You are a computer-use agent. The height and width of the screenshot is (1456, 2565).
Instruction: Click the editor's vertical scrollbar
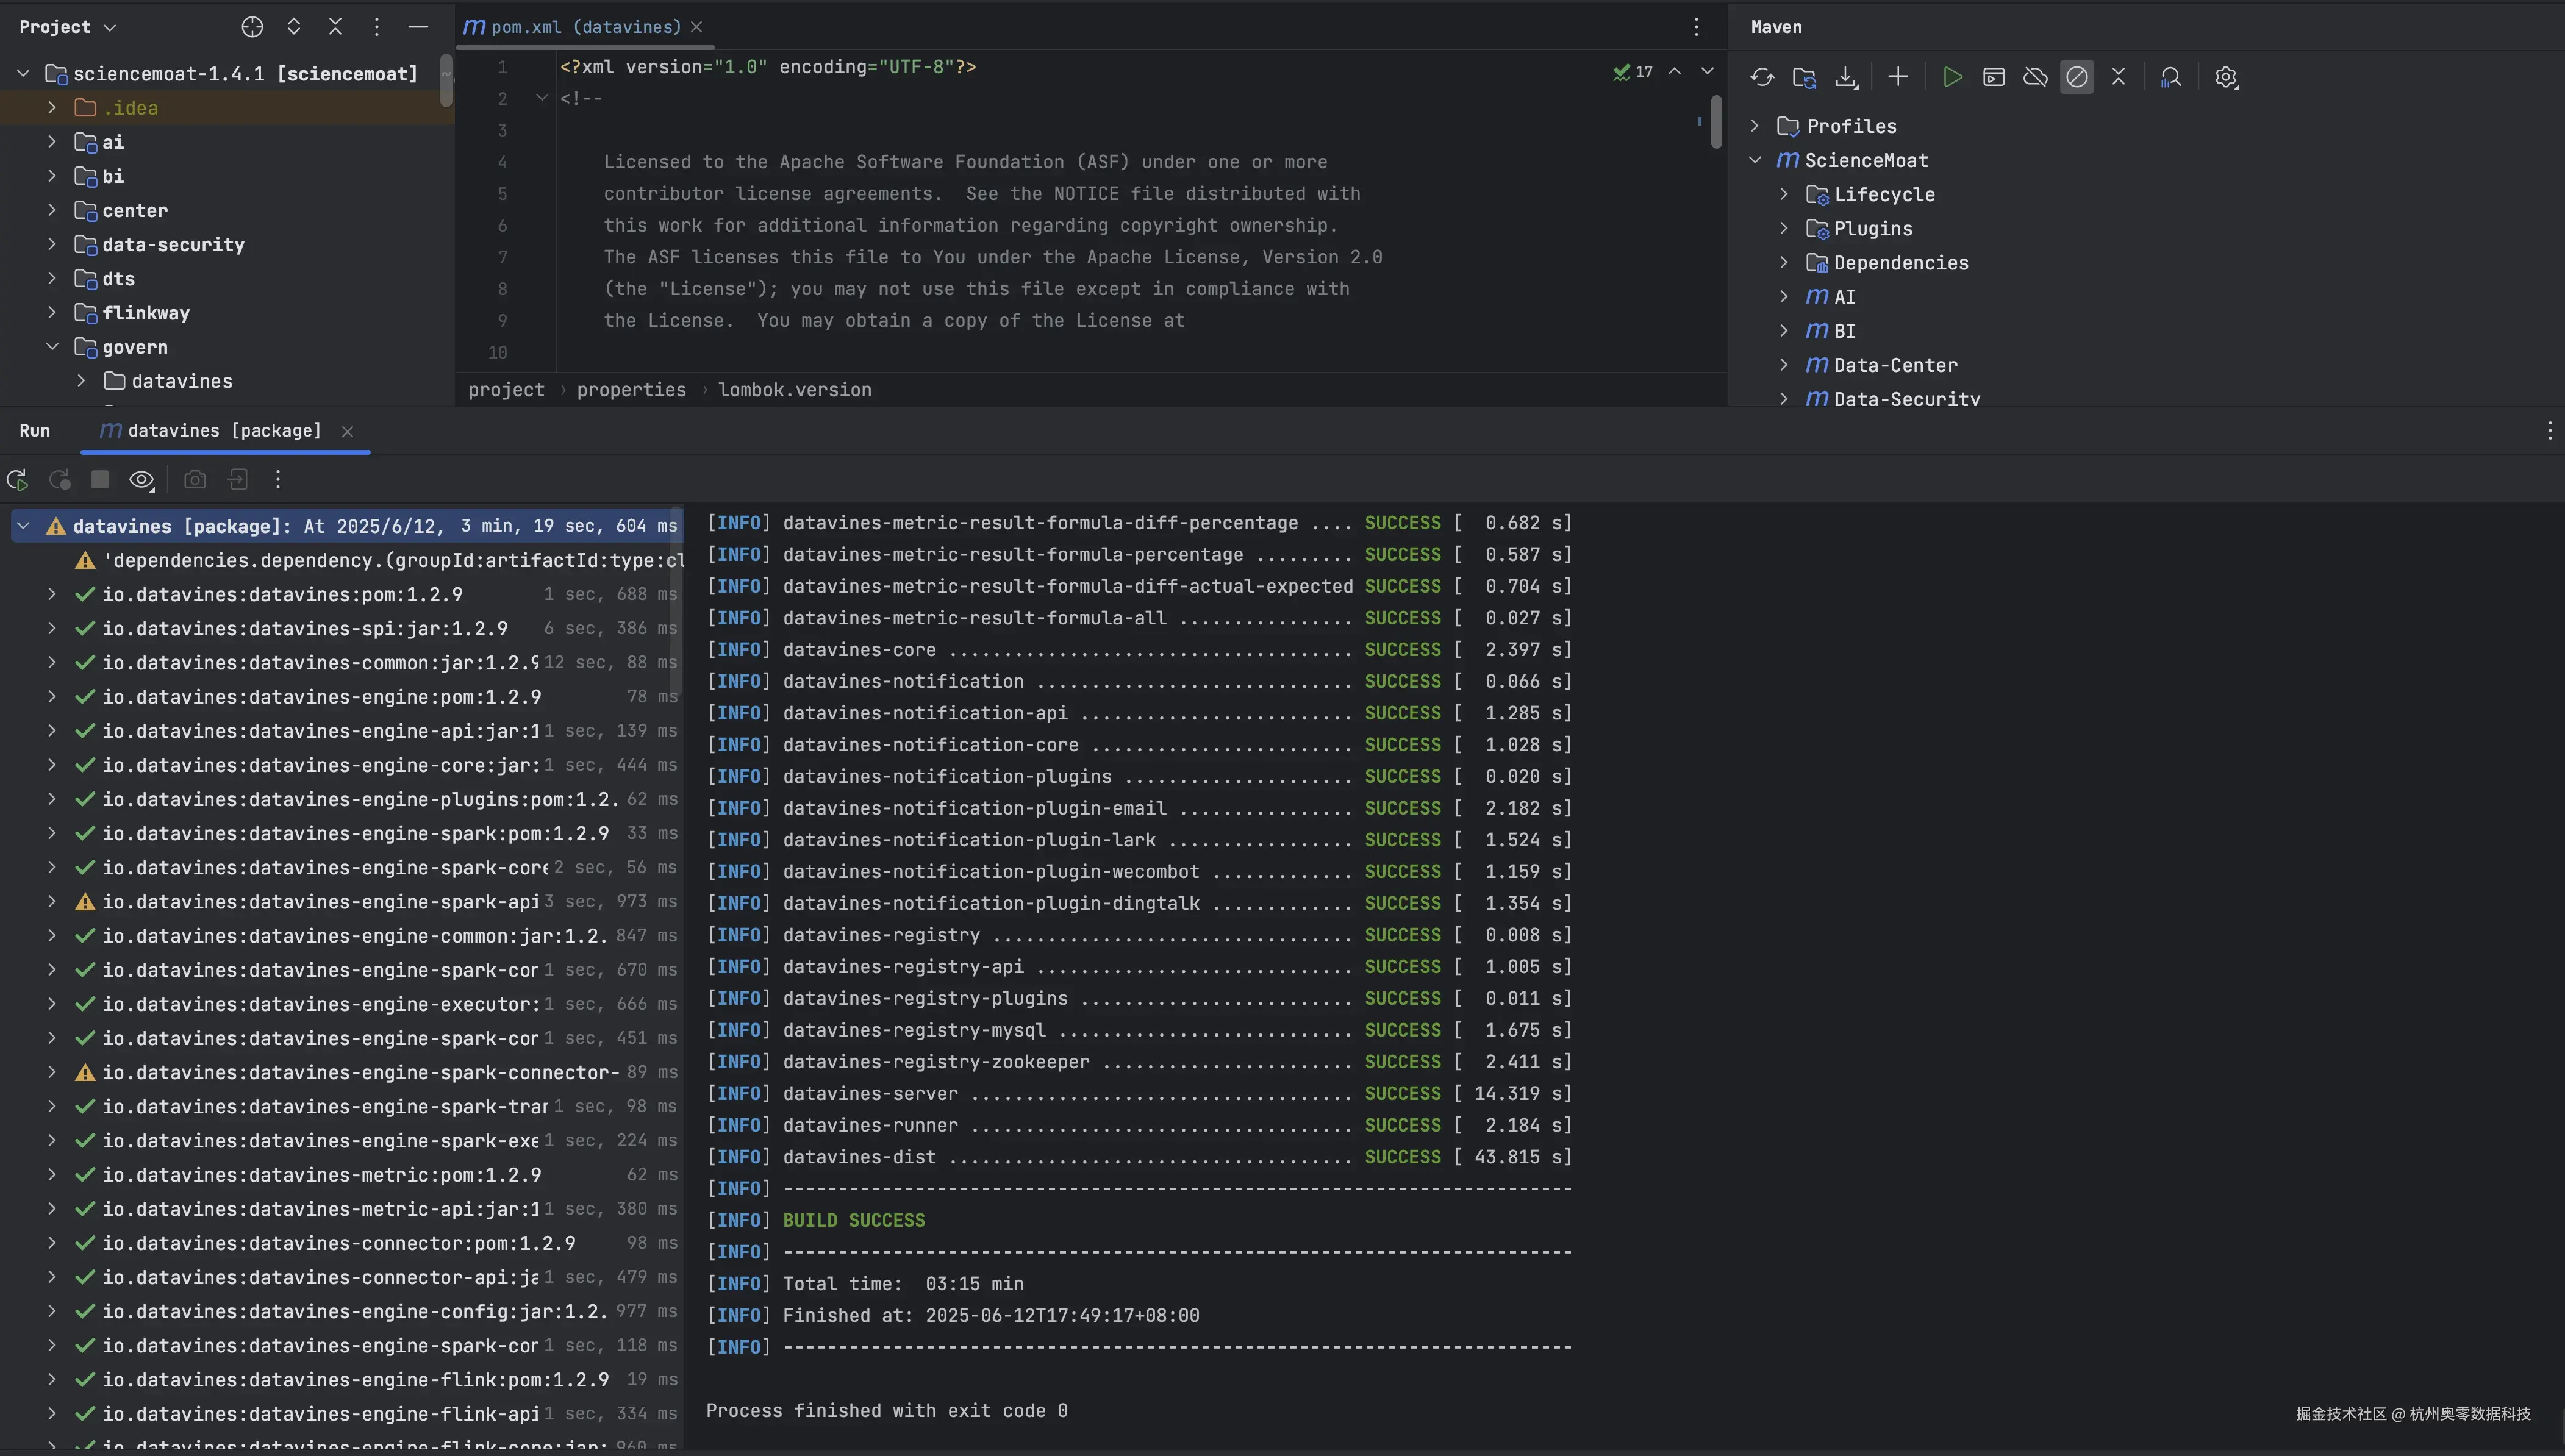[1716, 122]
